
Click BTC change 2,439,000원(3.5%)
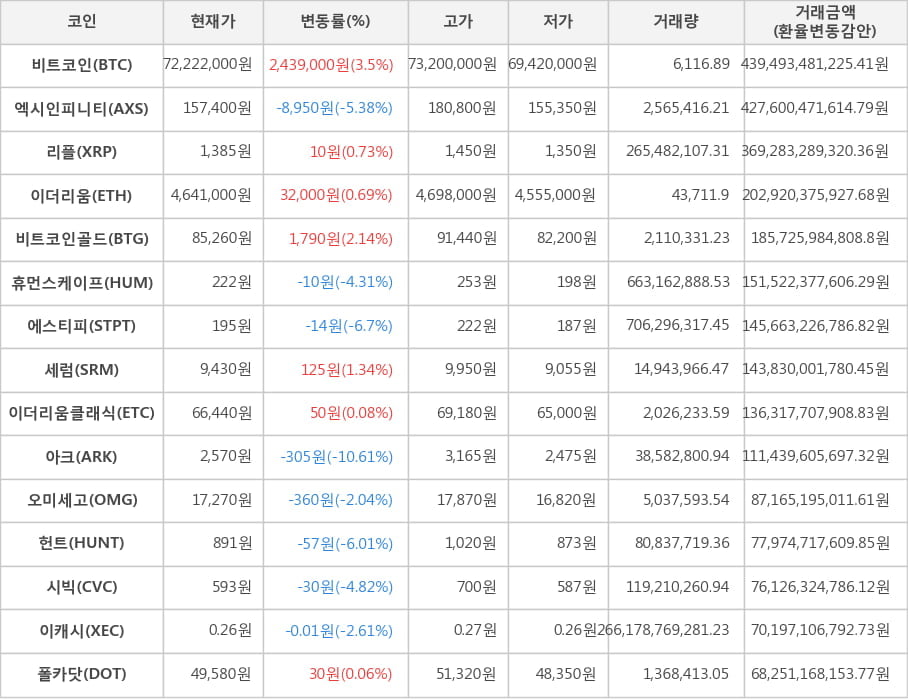point(331,64)
